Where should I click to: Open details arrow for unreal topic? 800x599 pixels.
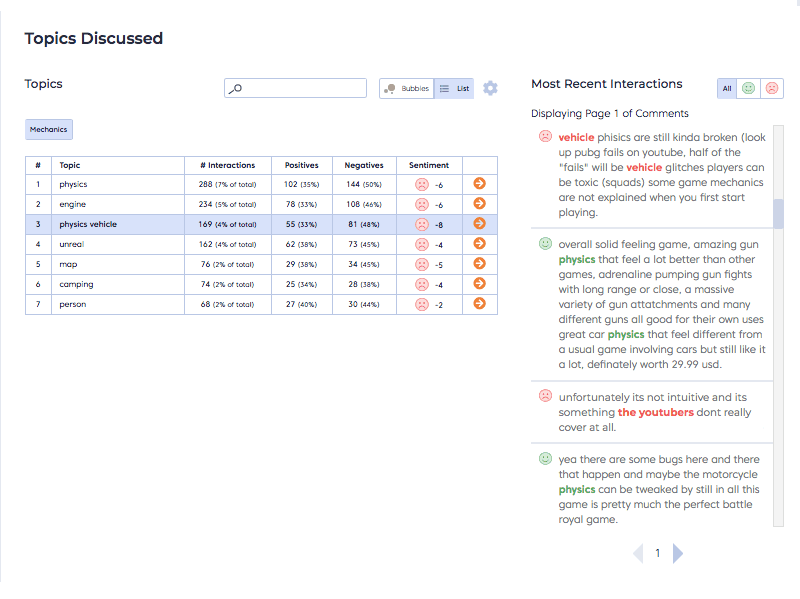pos(479,244)
